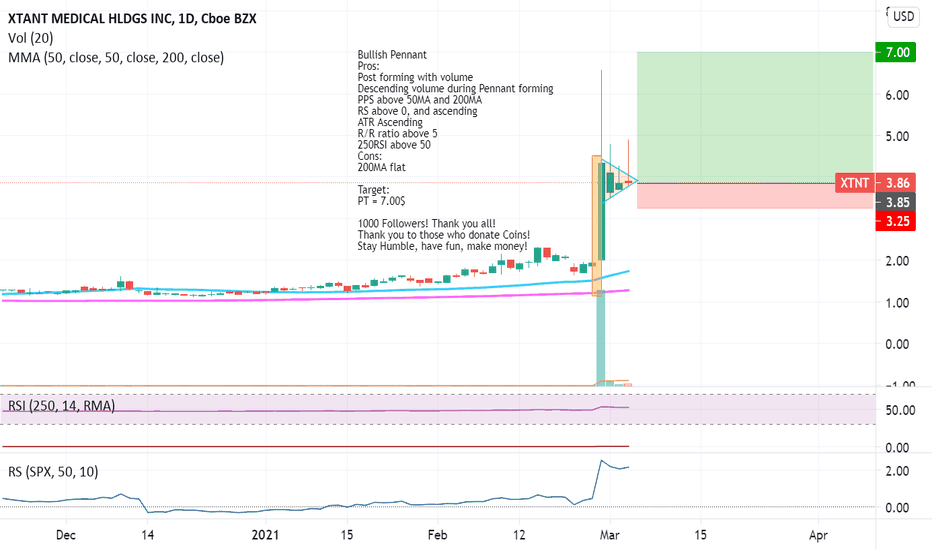Click the USD currency button
932x550 pixels.
[903, 16]
